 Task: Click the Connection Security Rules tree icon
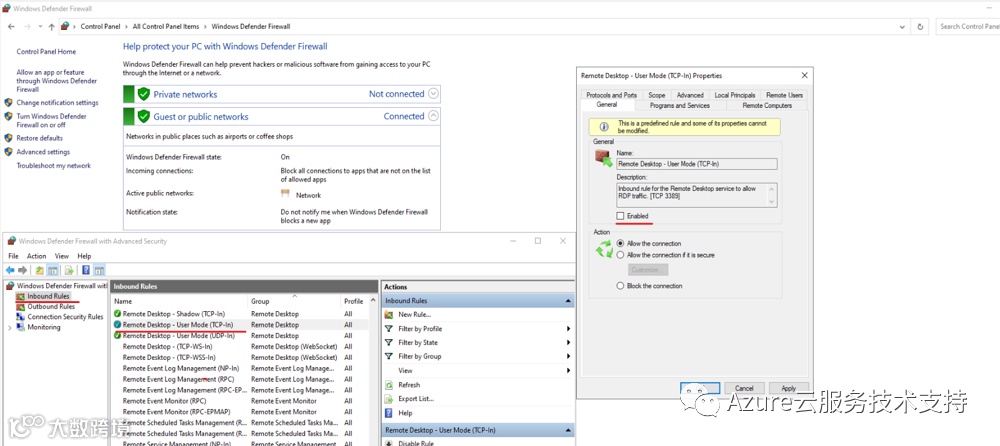click(x=20, y=316)
